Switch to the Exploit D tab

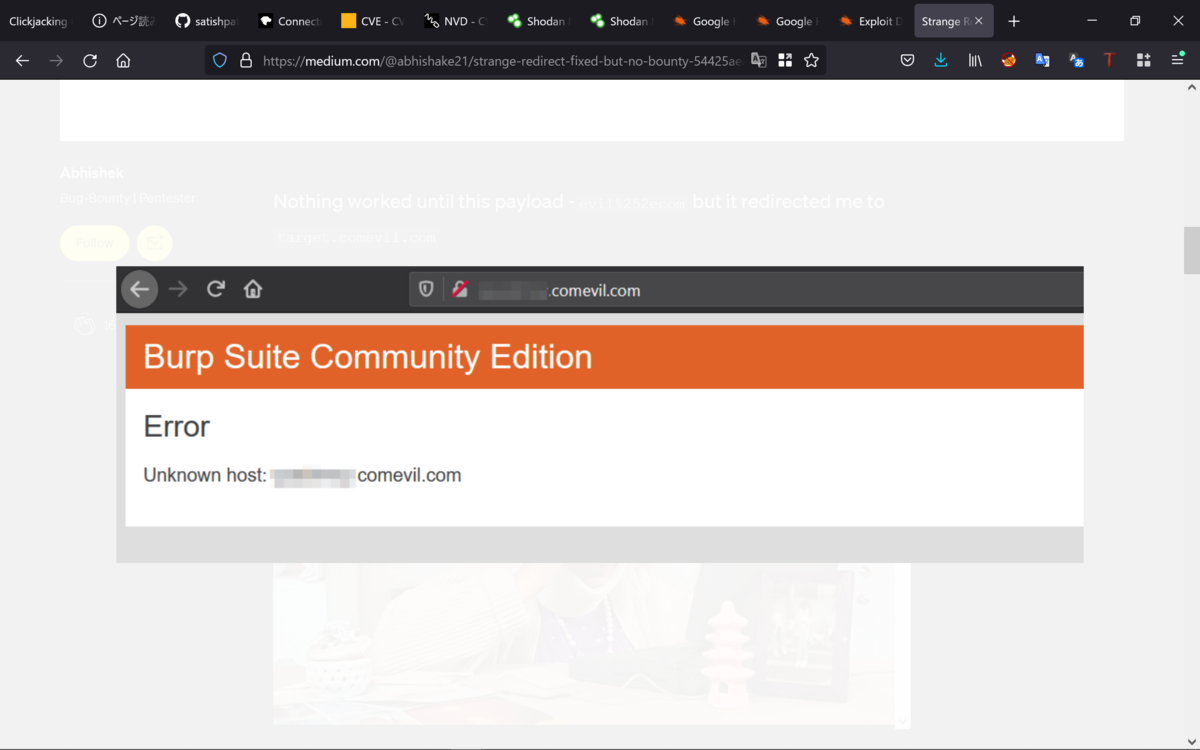tap(870, 21)
